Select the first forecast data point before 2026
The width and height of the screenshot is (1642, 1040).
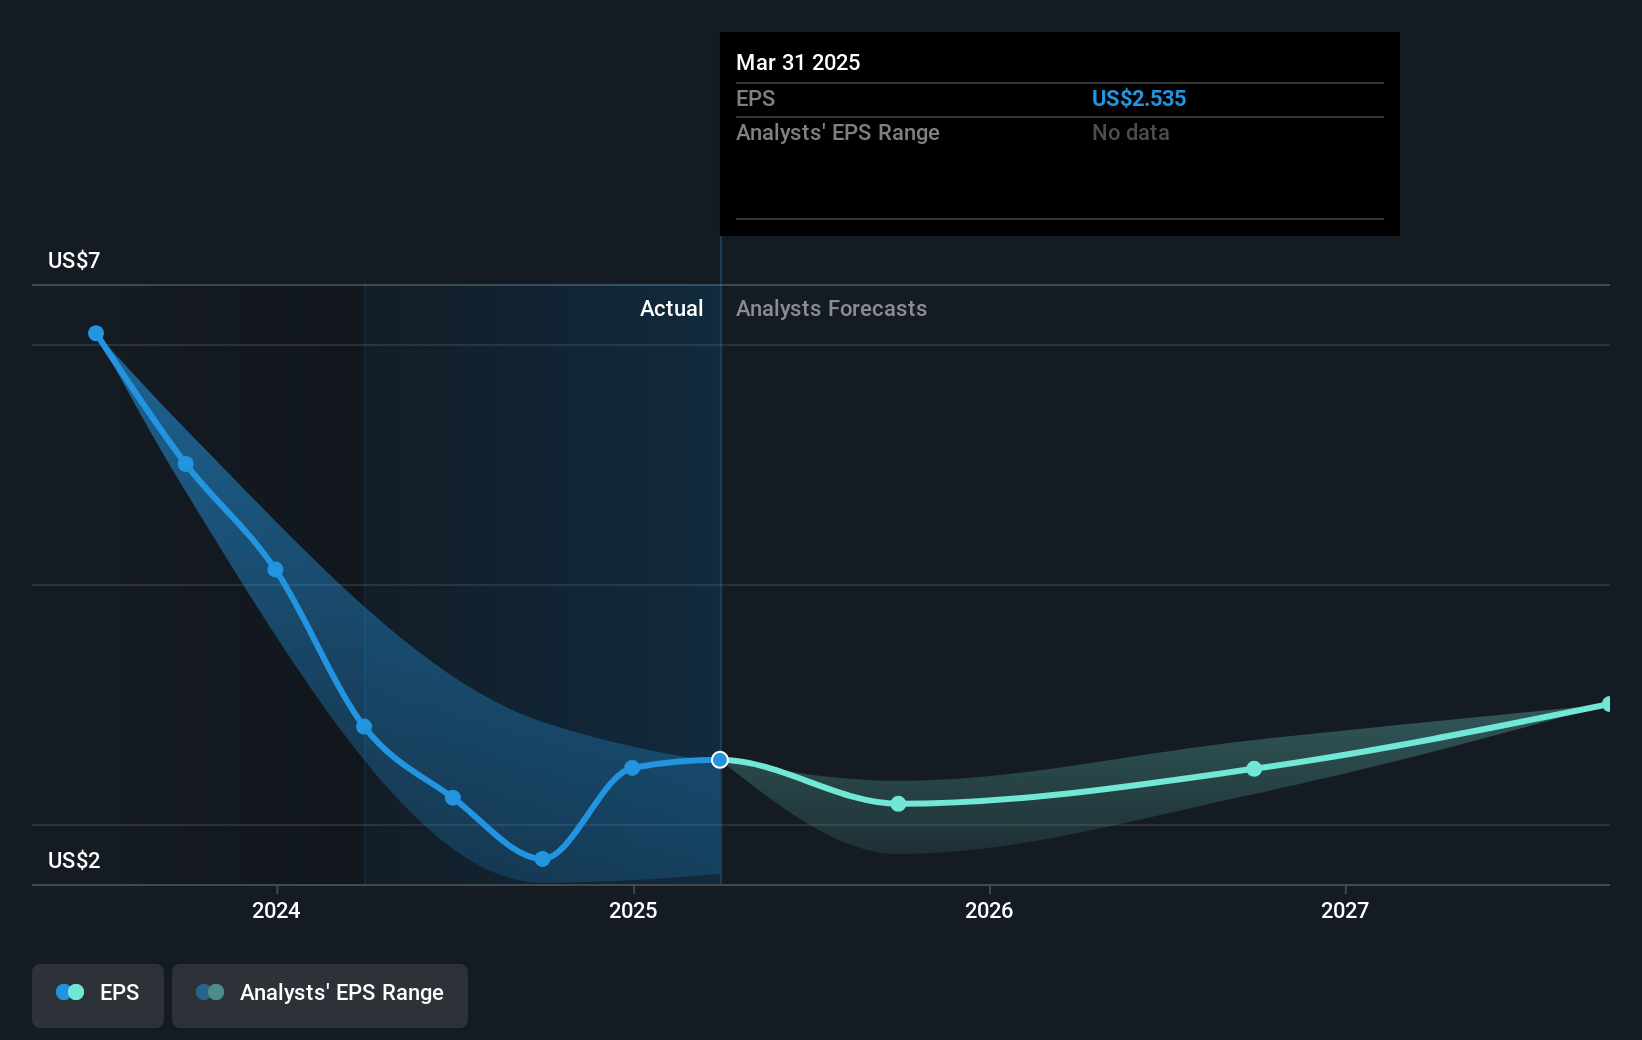click(x=898, y=804)
